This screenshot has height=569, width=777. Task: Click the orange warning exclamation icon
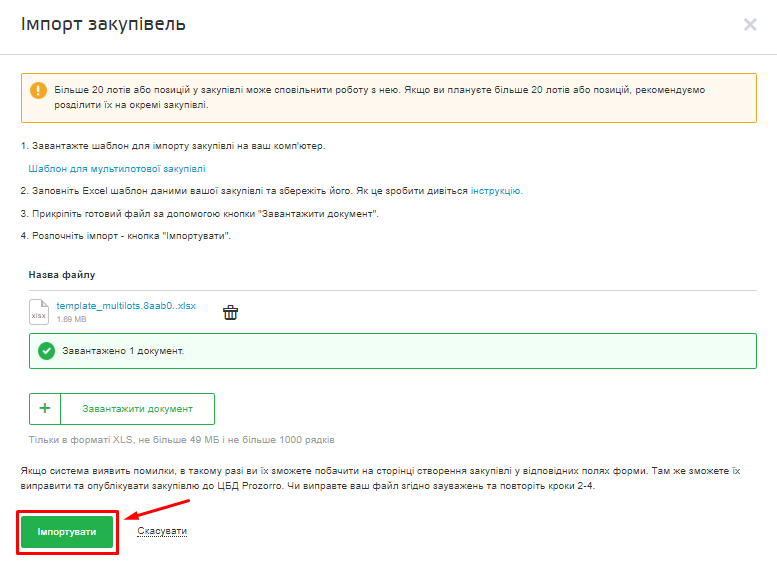coord(38,90)
